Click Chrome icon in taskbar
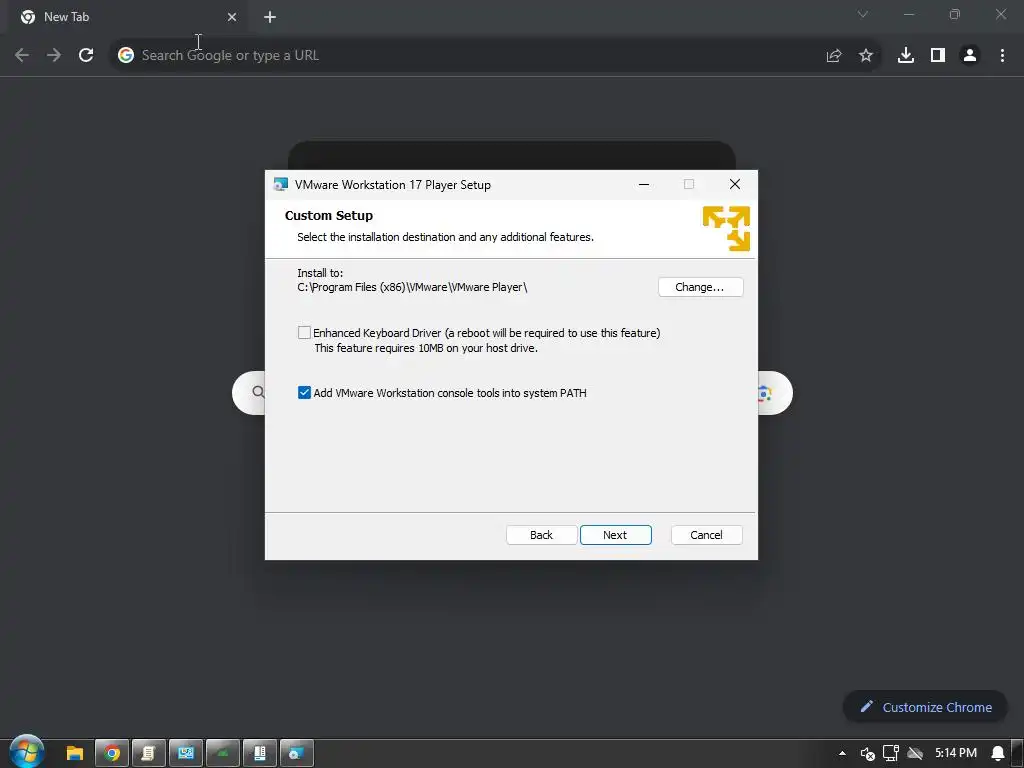The height and width of the screenshot is (768, 1024). pyautogui.click(x=112, y=754)
